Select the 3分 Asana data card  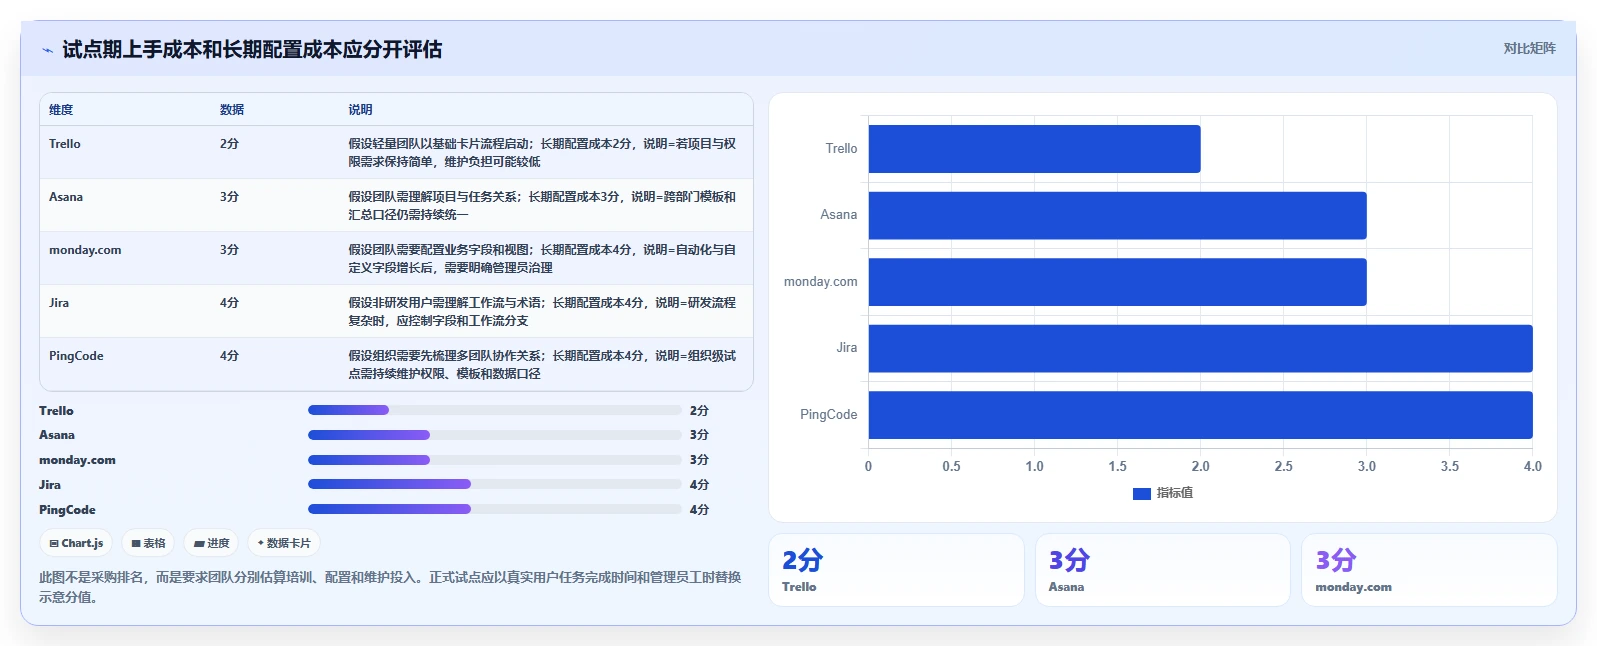point(1162,570)
